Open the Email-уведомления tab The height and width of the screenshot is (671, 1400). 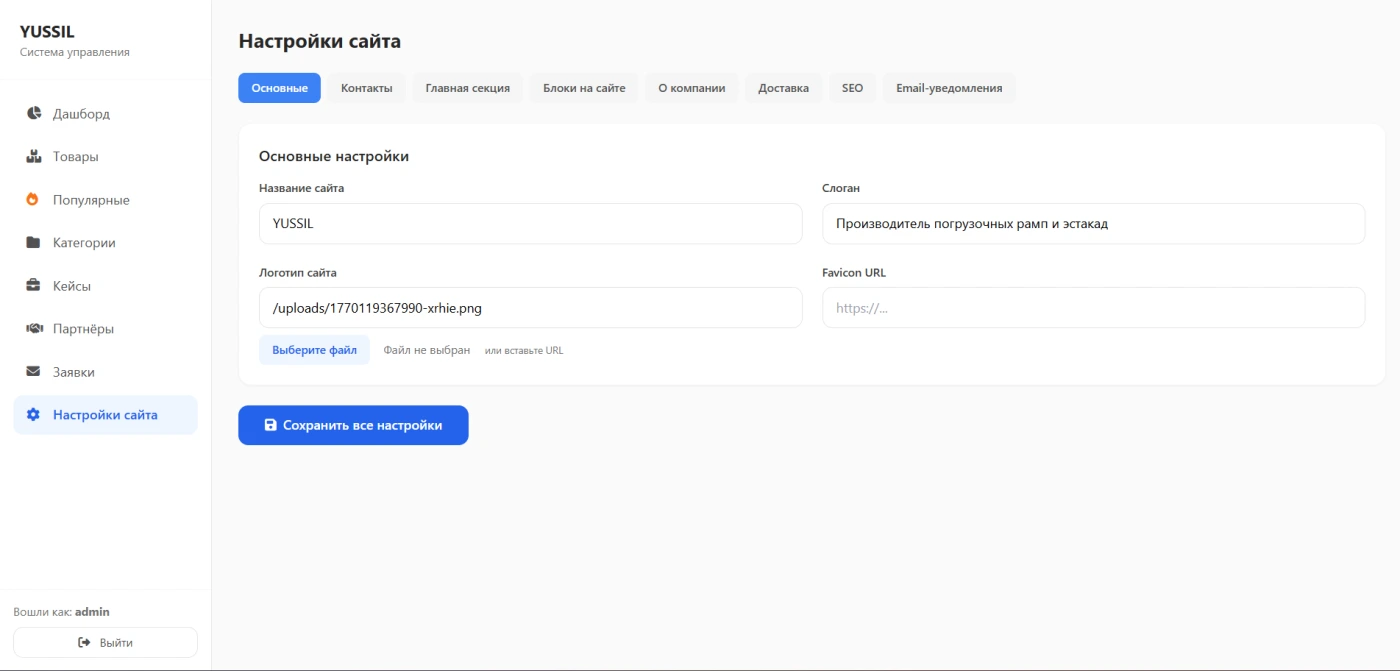click(949, 88)
